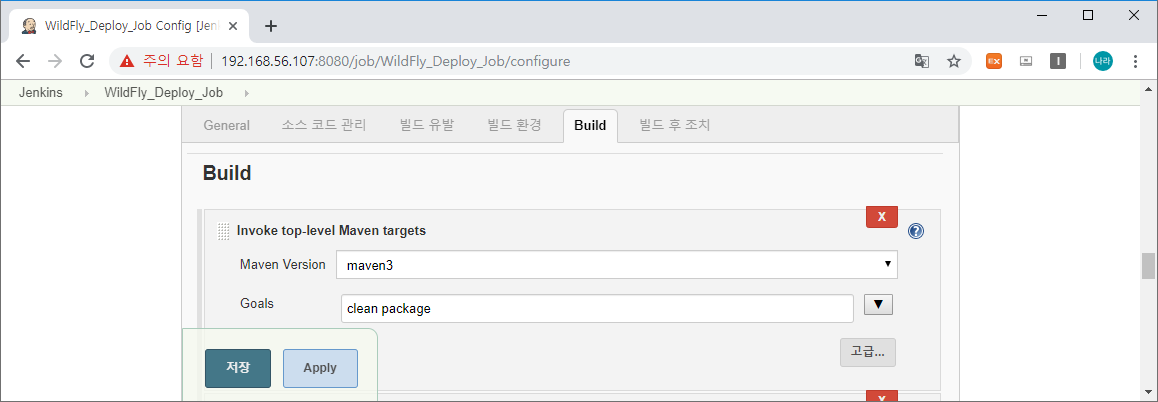The height and width of the screenshot is (402, 1158).
Task: Go back to the previous page
Action: tap(23, 61)
